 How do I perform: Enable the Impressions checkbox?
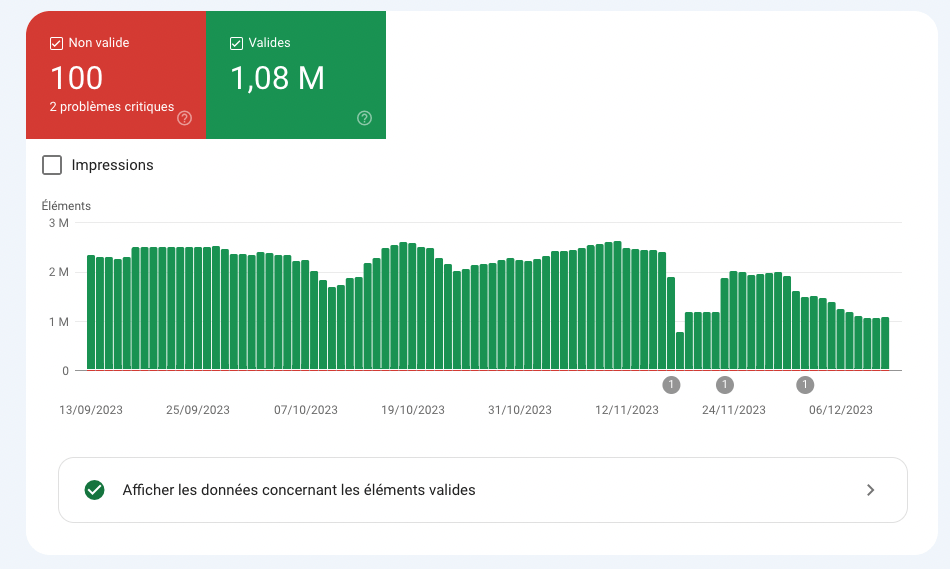[x=52, y=165]
